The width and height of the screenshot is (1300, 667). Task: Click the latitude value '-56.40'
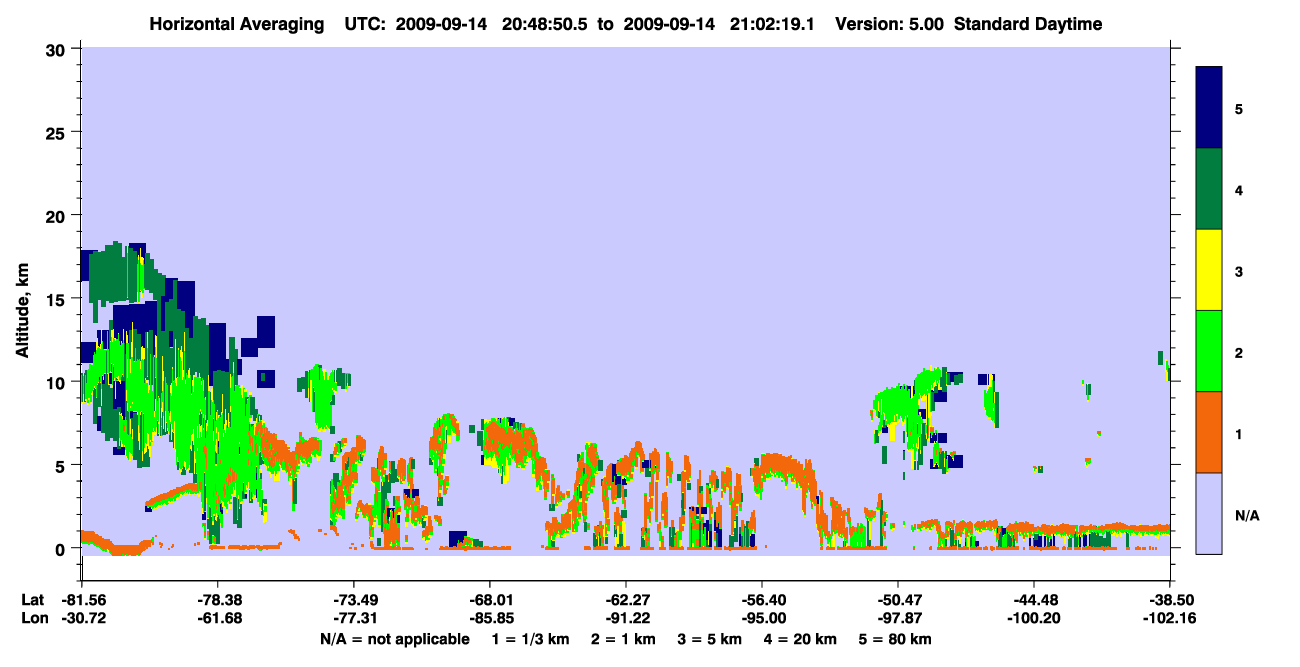pos(761,600)
